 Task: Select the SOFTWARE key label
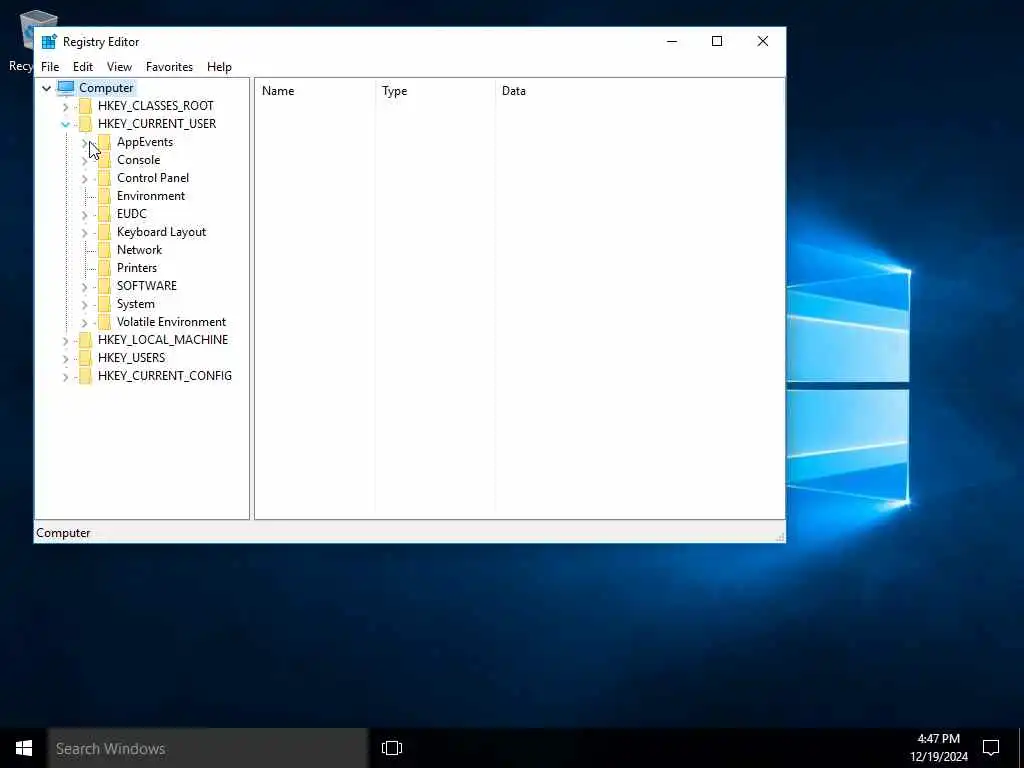[147, 285]
